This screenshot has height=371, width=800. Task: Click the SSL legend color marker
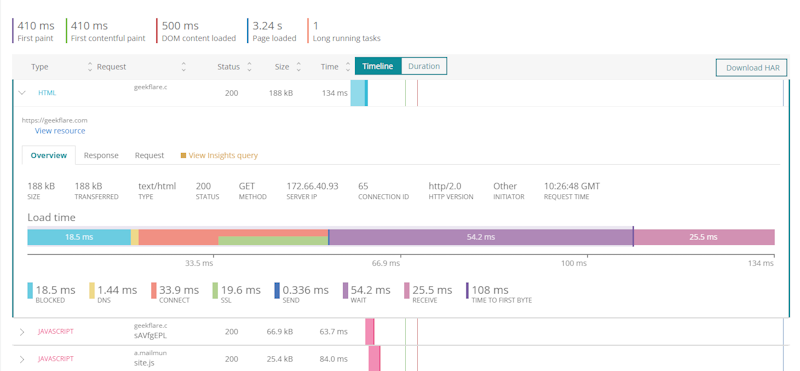point(215,291)
